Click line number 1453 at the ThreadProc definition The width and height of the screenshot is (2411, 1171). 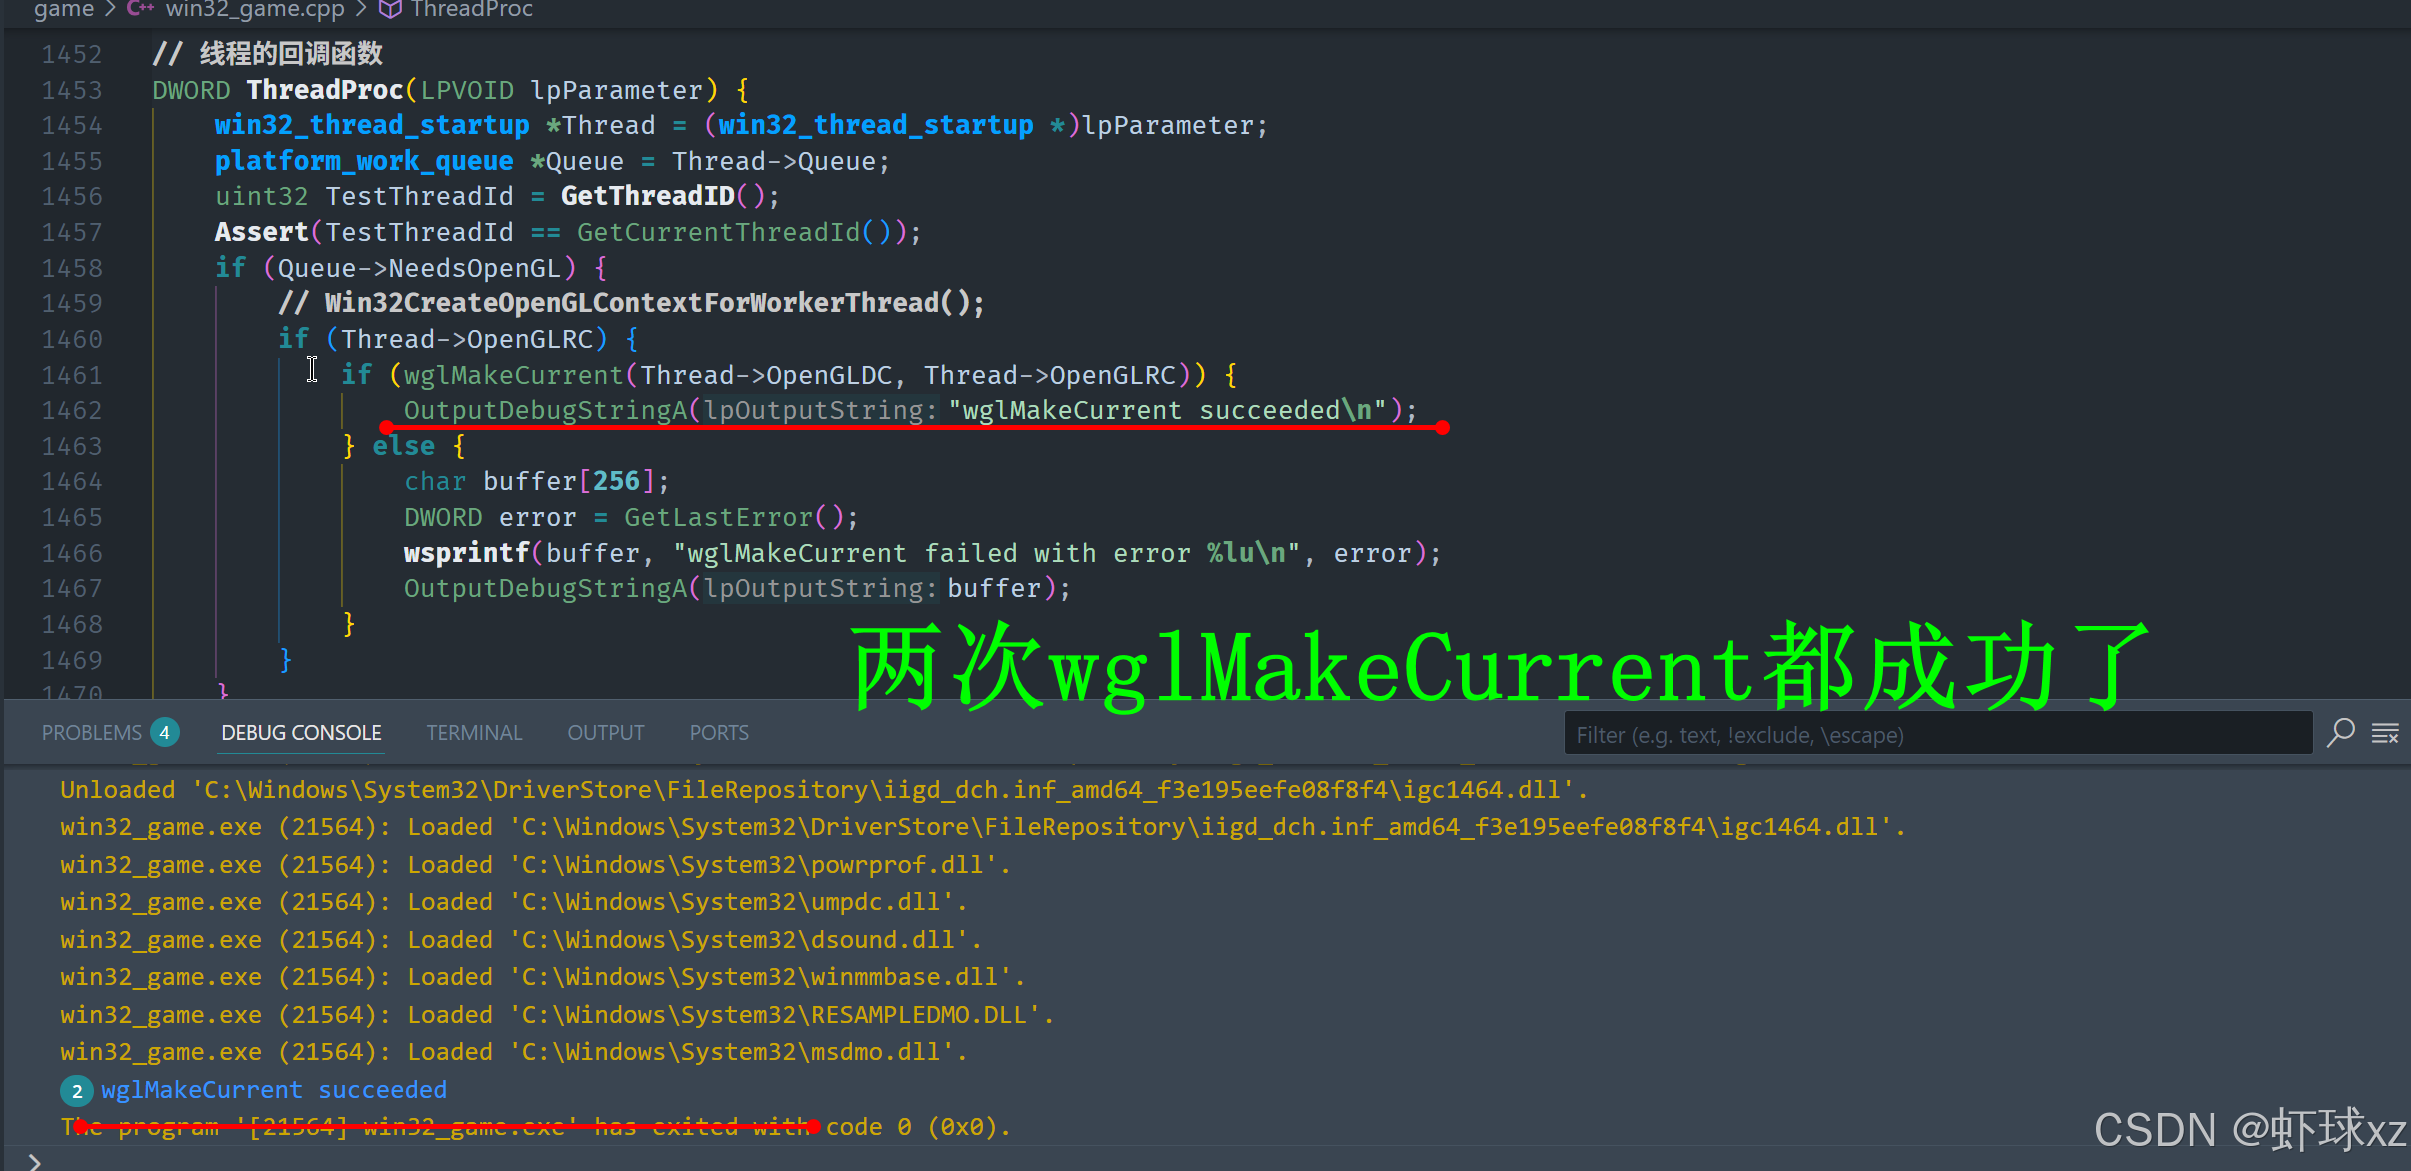click(x=71, y=90)
